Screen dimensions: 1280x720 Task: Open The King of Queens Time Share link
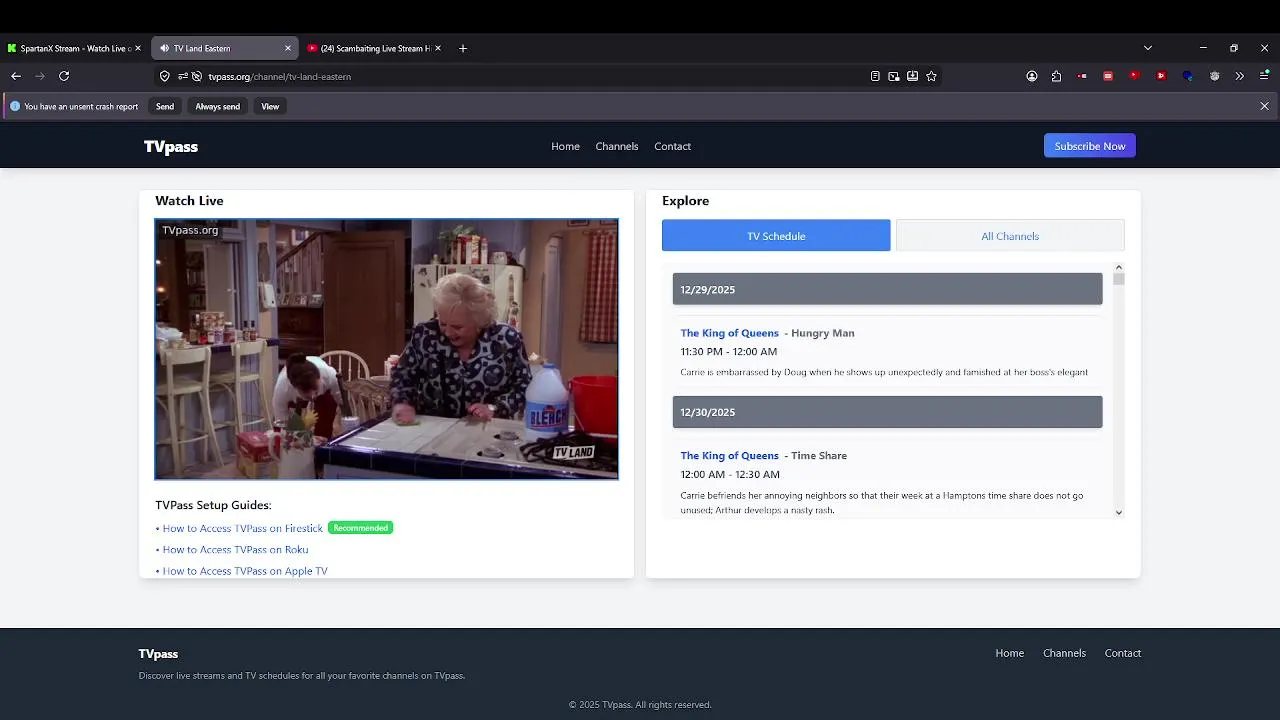(729, 455)
